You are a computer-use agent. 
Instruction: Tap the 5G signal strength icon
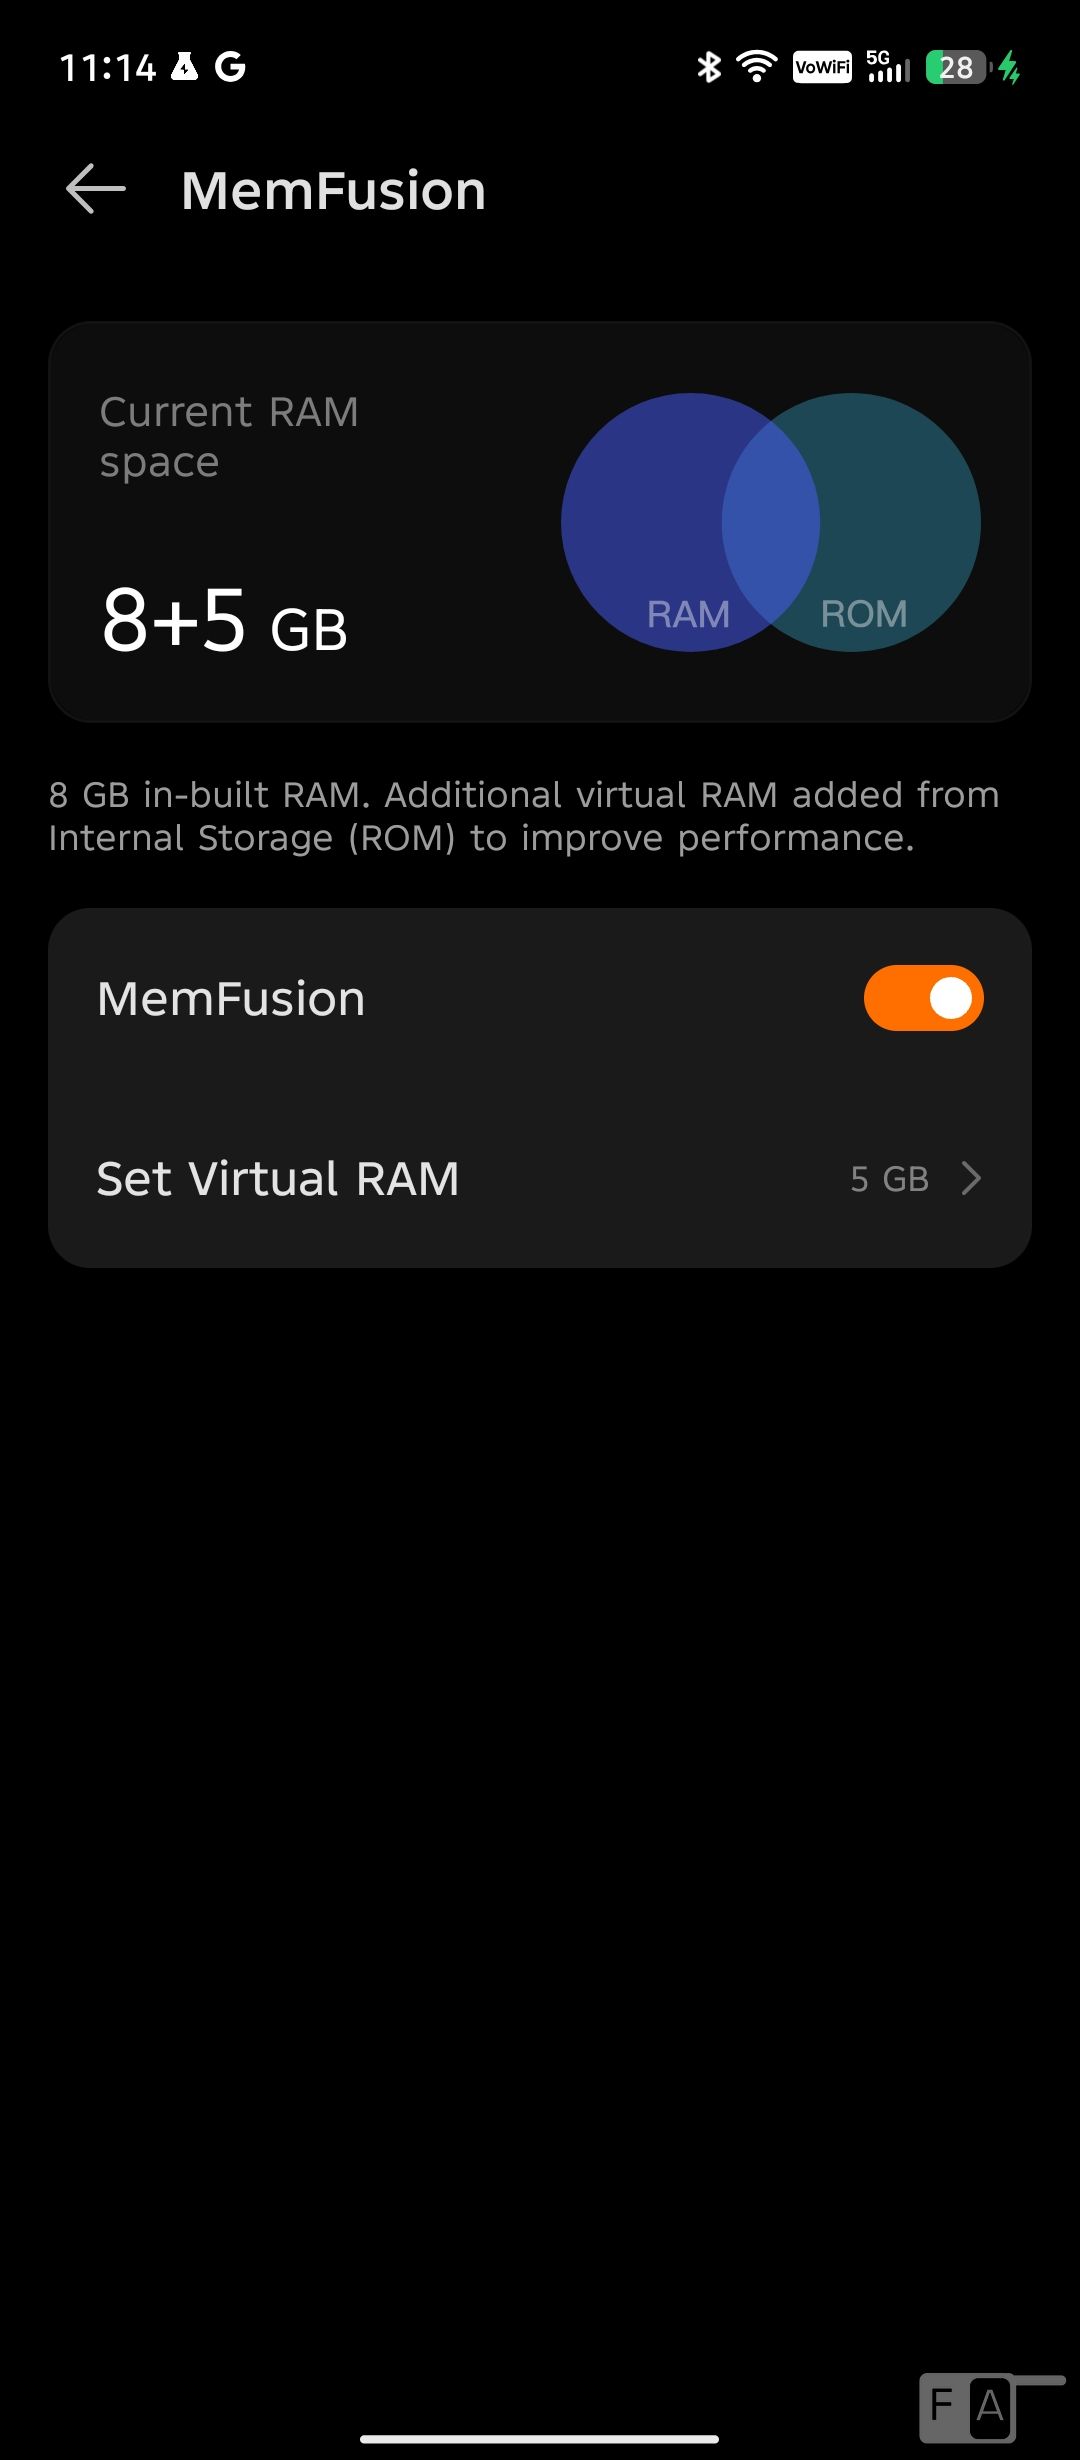tap(888, 67)
